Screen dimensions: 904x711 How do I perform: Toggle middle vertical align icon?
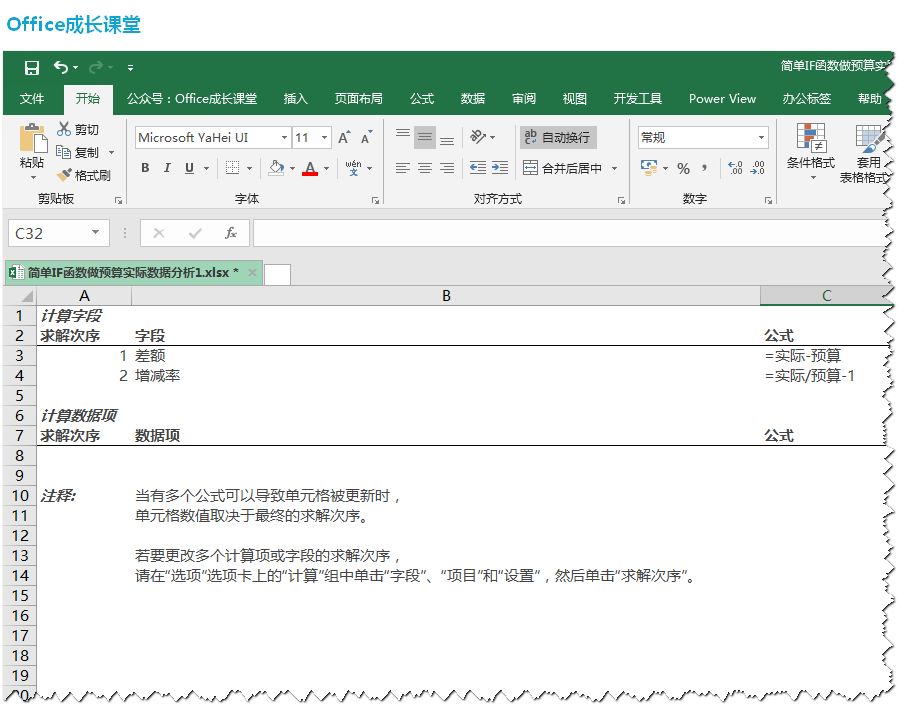click(x=425, y=137)
